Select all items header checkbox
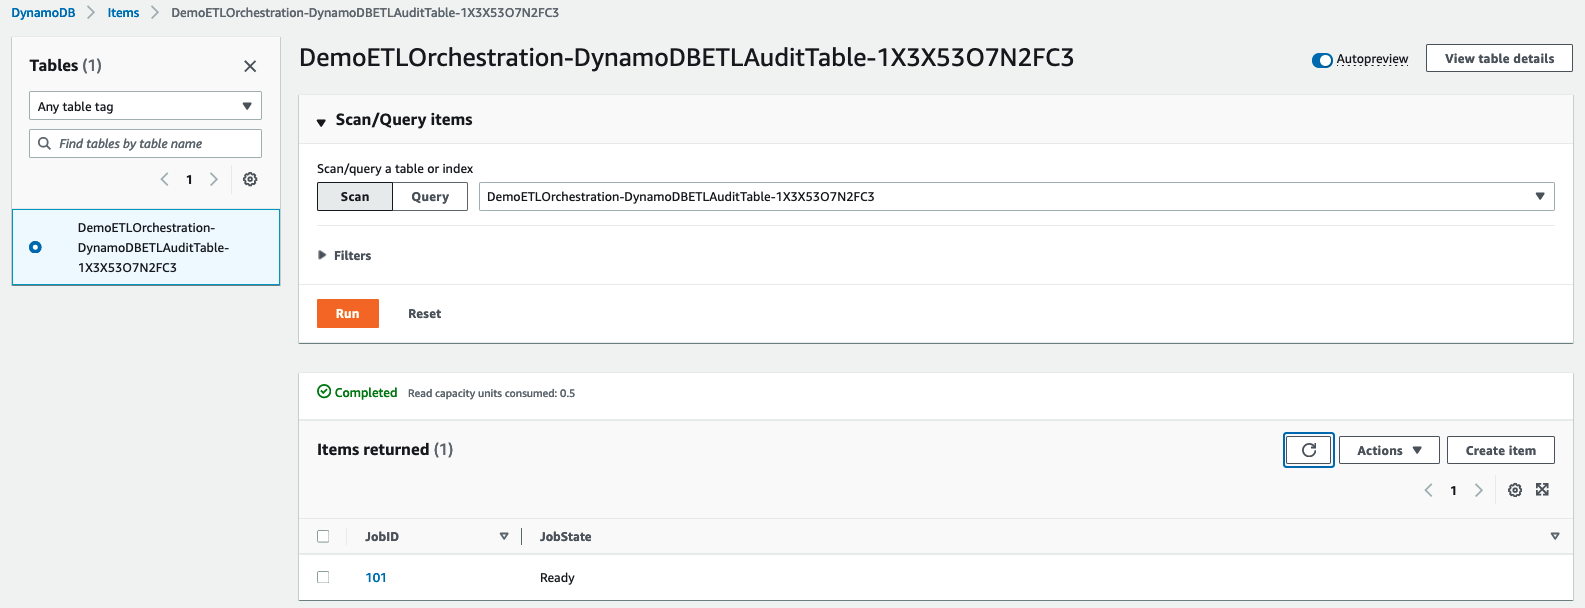1585x608 pixels. point(323,536)
